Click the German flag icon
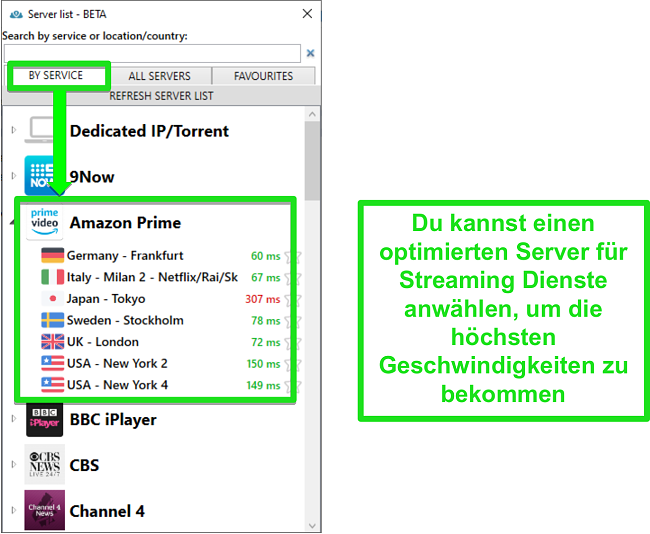This screenshot has width=650, height=534. (x=53, y=255)
